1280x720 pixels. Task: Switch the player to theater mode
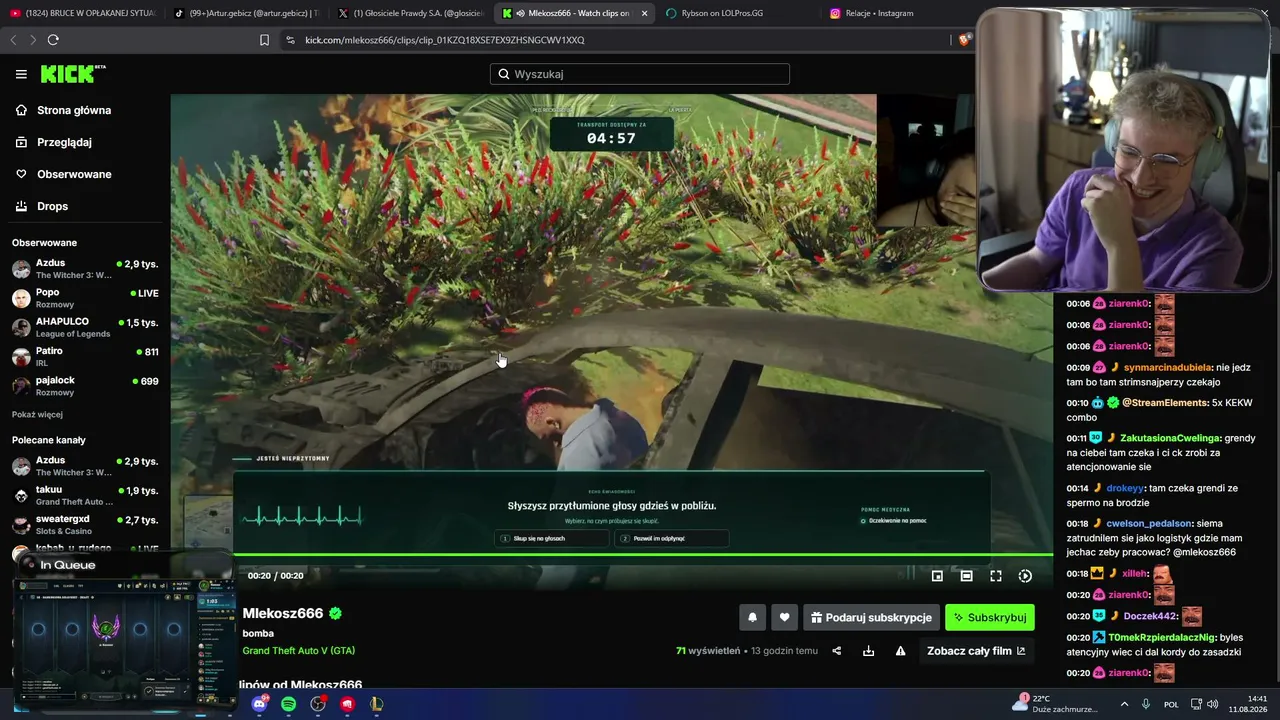tap(967, 576)
